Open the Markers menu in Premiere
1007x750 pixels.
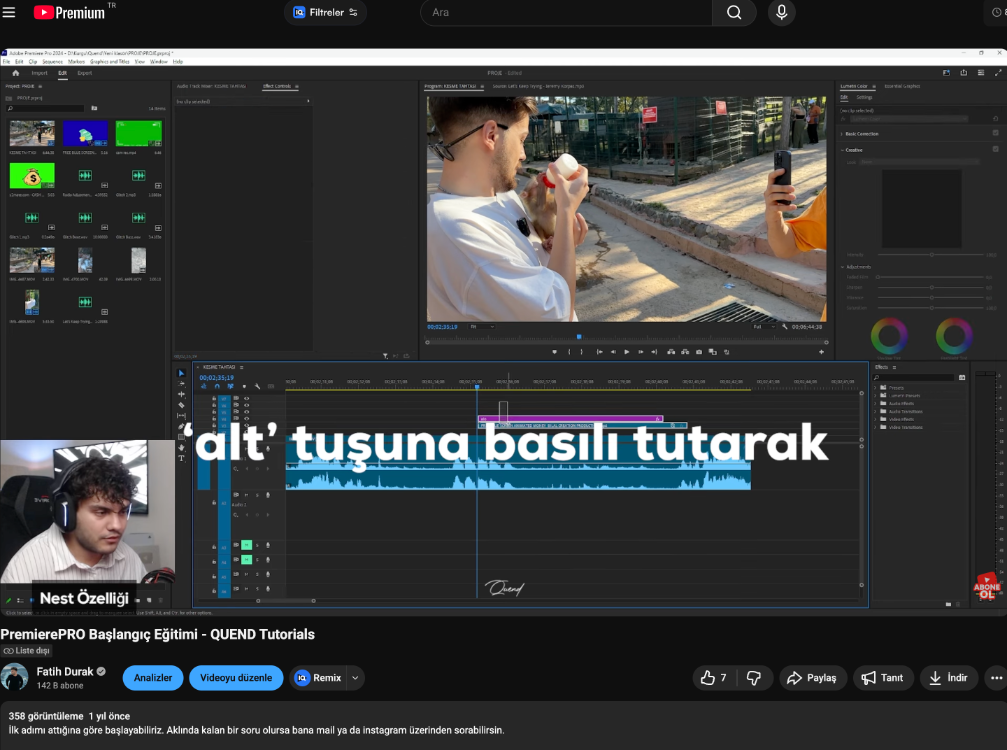(x=76, y=62)
